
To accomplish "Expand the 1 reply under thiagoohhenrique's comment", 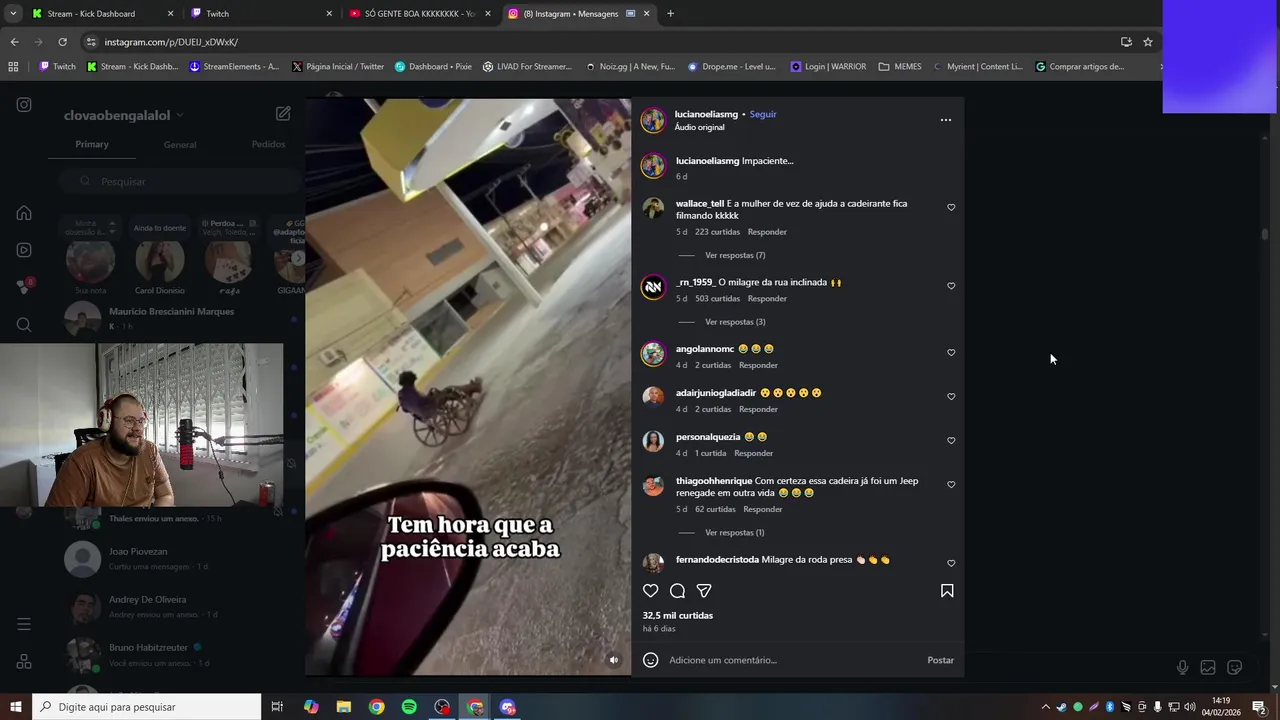I will [734, 533].
